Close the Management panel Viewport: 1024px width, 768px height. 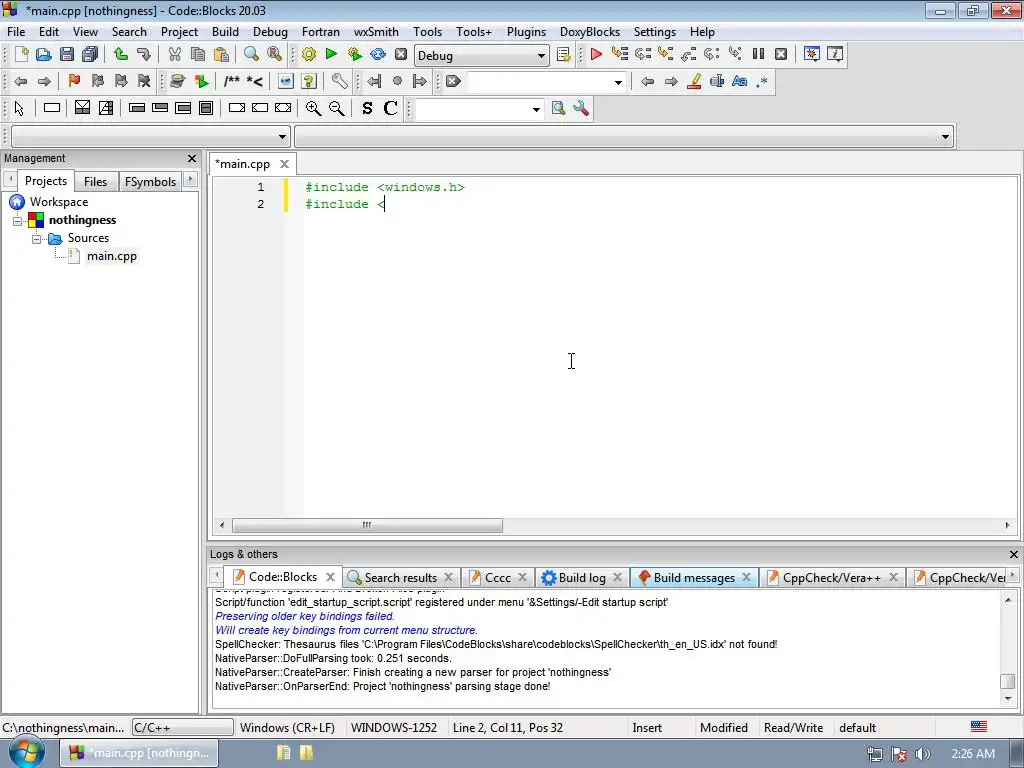click(191, 158)
